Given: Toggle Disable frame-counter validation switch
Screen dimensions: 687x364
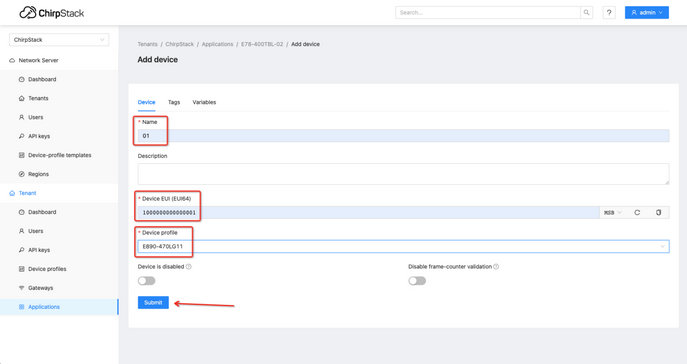Looking at the screenshot, I should tap(417, 281).
